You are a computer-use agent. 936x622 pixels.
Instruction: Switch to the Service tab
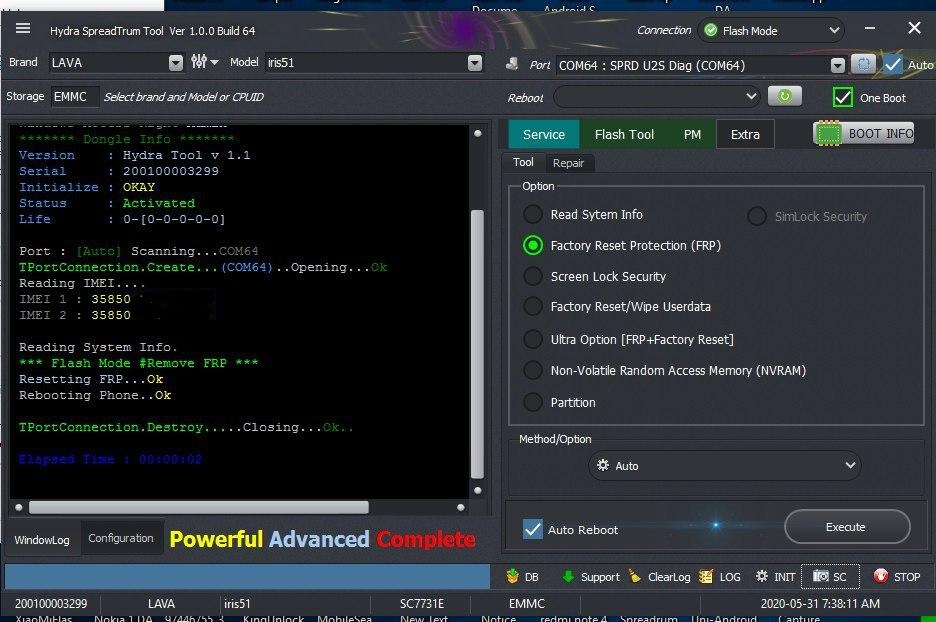(x=544, y=134)
